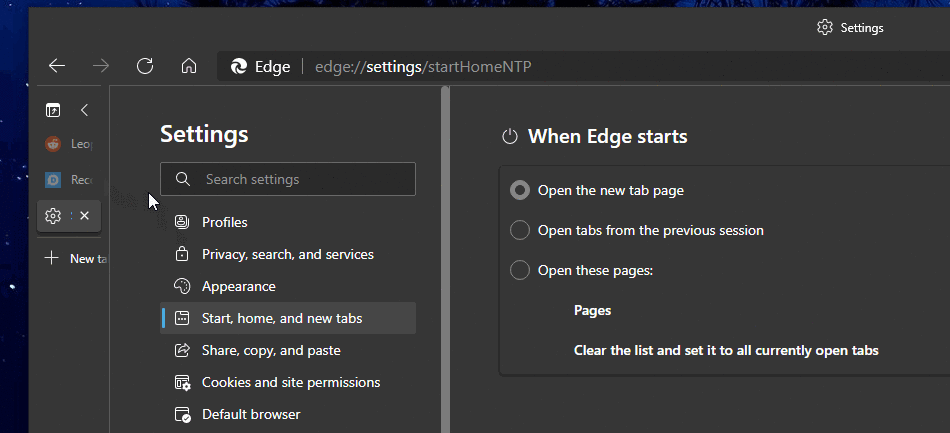Viewport: 950px width, 433px height.
Task: Click the settings sidebar vertical scrollbar
Action: (x=446, y=259)
